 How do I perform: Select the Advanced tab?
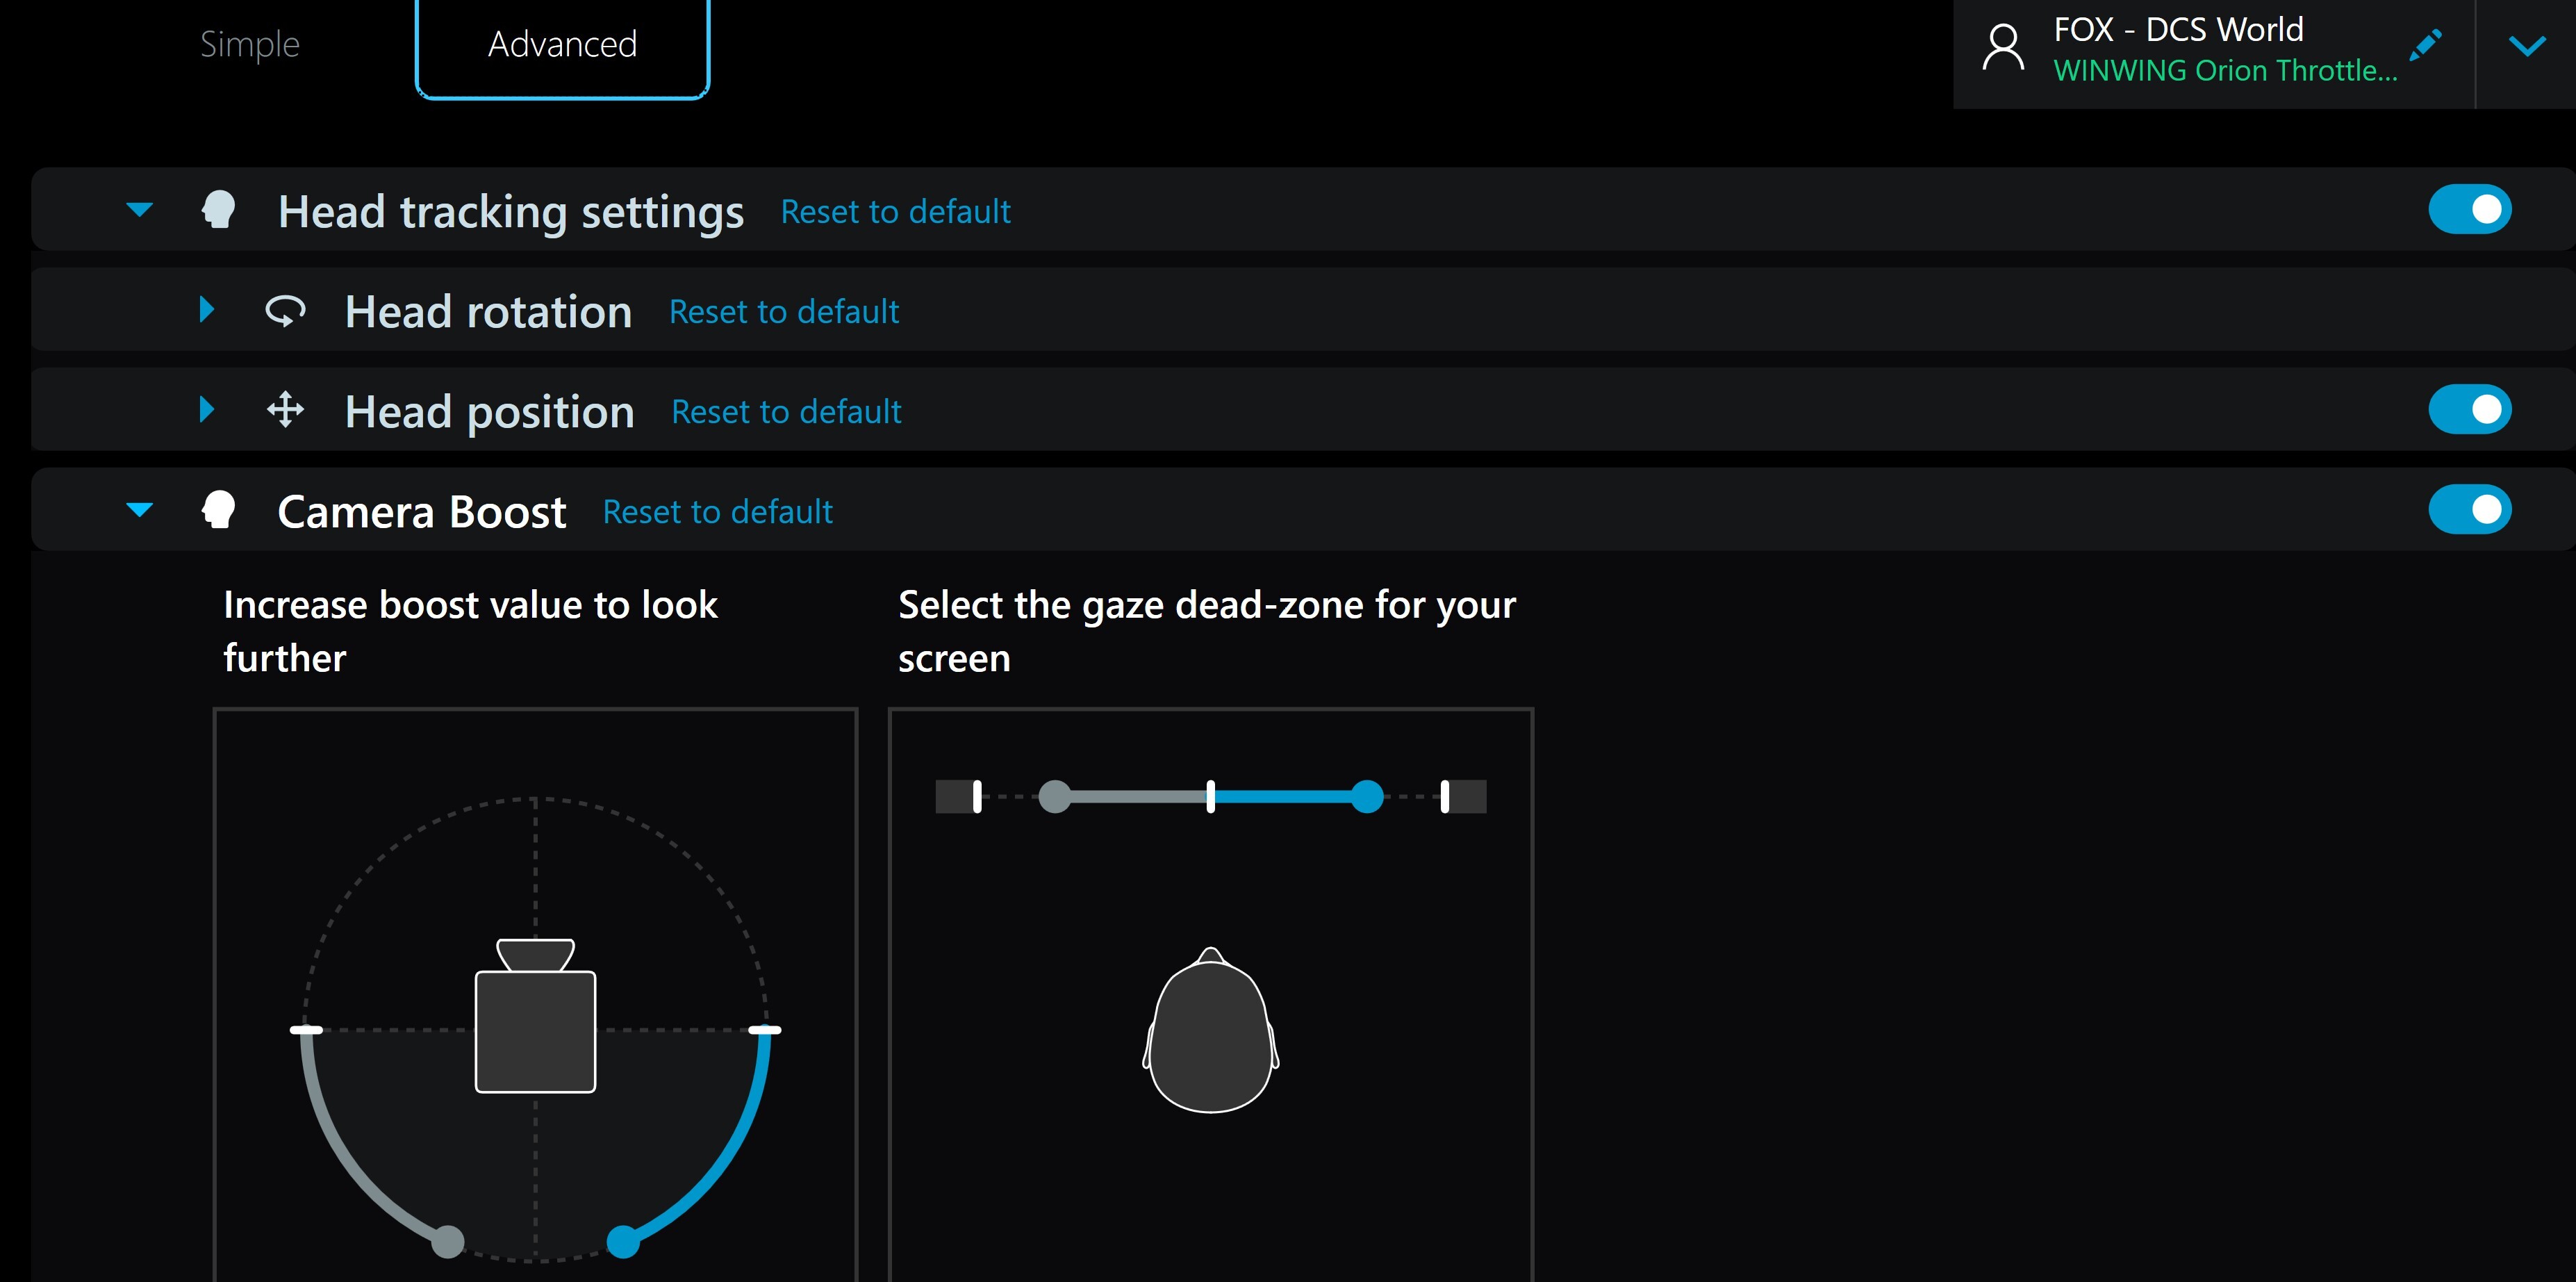(562, 46)
